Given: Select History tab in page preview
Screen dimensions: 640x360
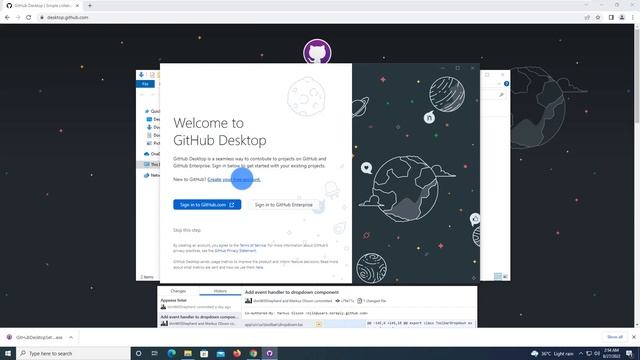Looking at the screenshot, I should click(x=220, y=291).
